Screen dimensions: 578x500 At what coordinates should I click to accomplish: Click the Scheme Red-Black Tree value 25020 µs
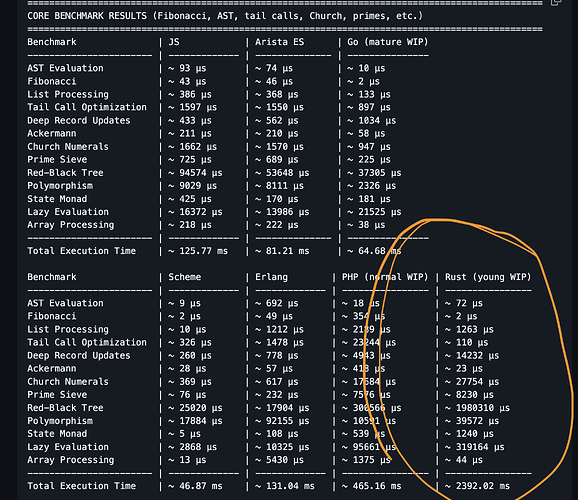195,408
